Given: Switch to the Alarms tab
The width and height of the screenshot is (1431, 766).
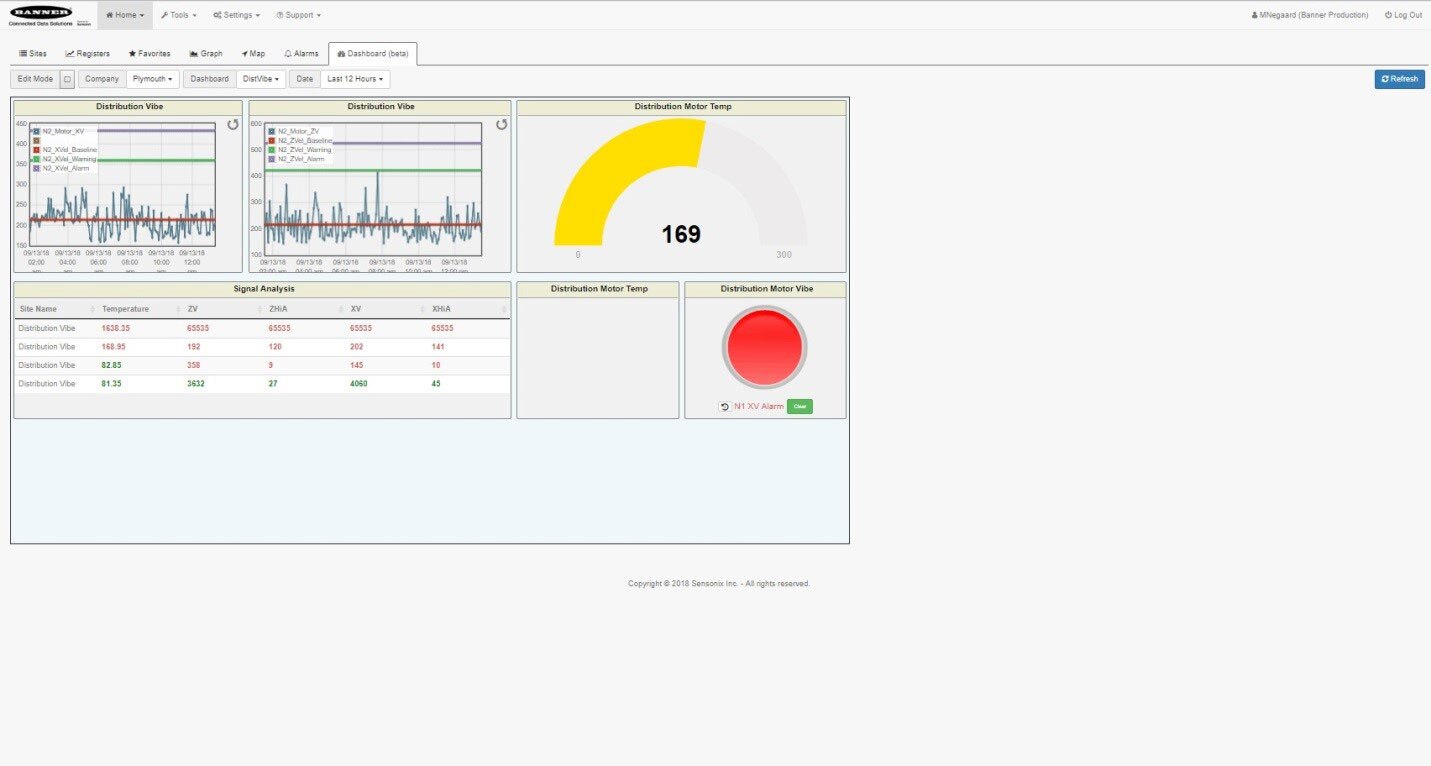Looking at the screenshot, I should [301, 54].
